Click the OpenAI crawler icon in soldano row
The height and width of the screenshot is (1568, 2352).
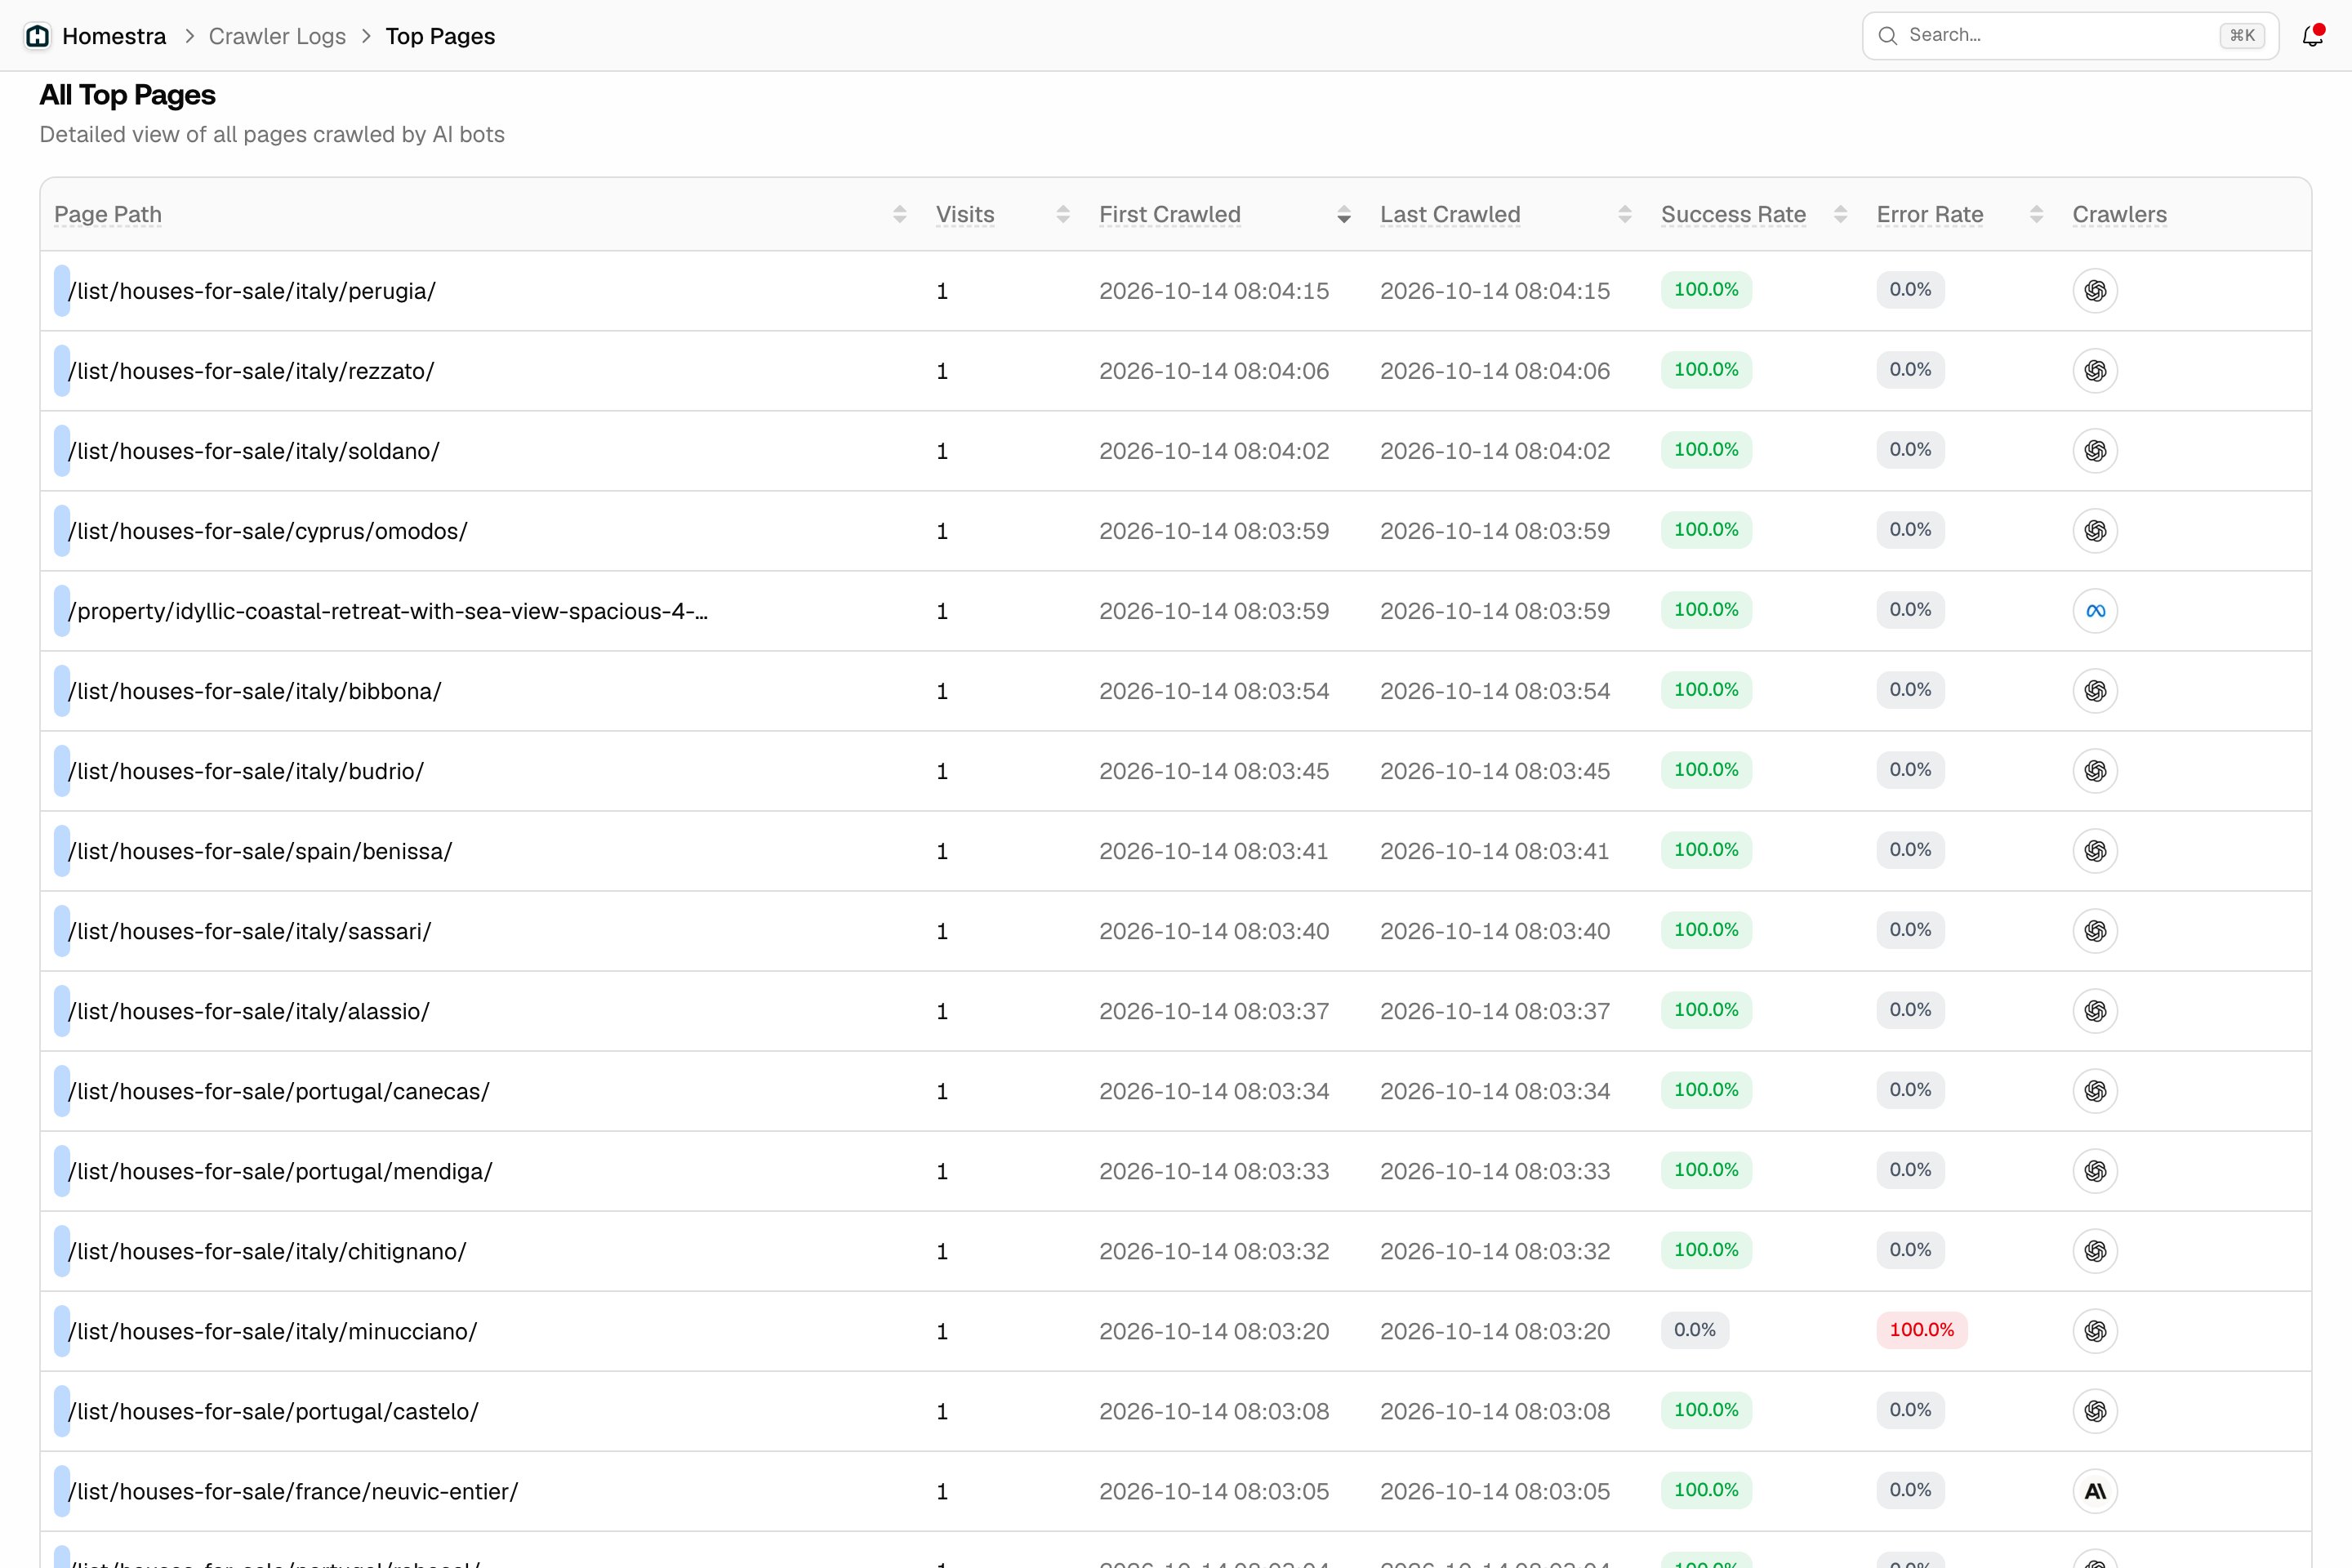(x=2095, y=451)
